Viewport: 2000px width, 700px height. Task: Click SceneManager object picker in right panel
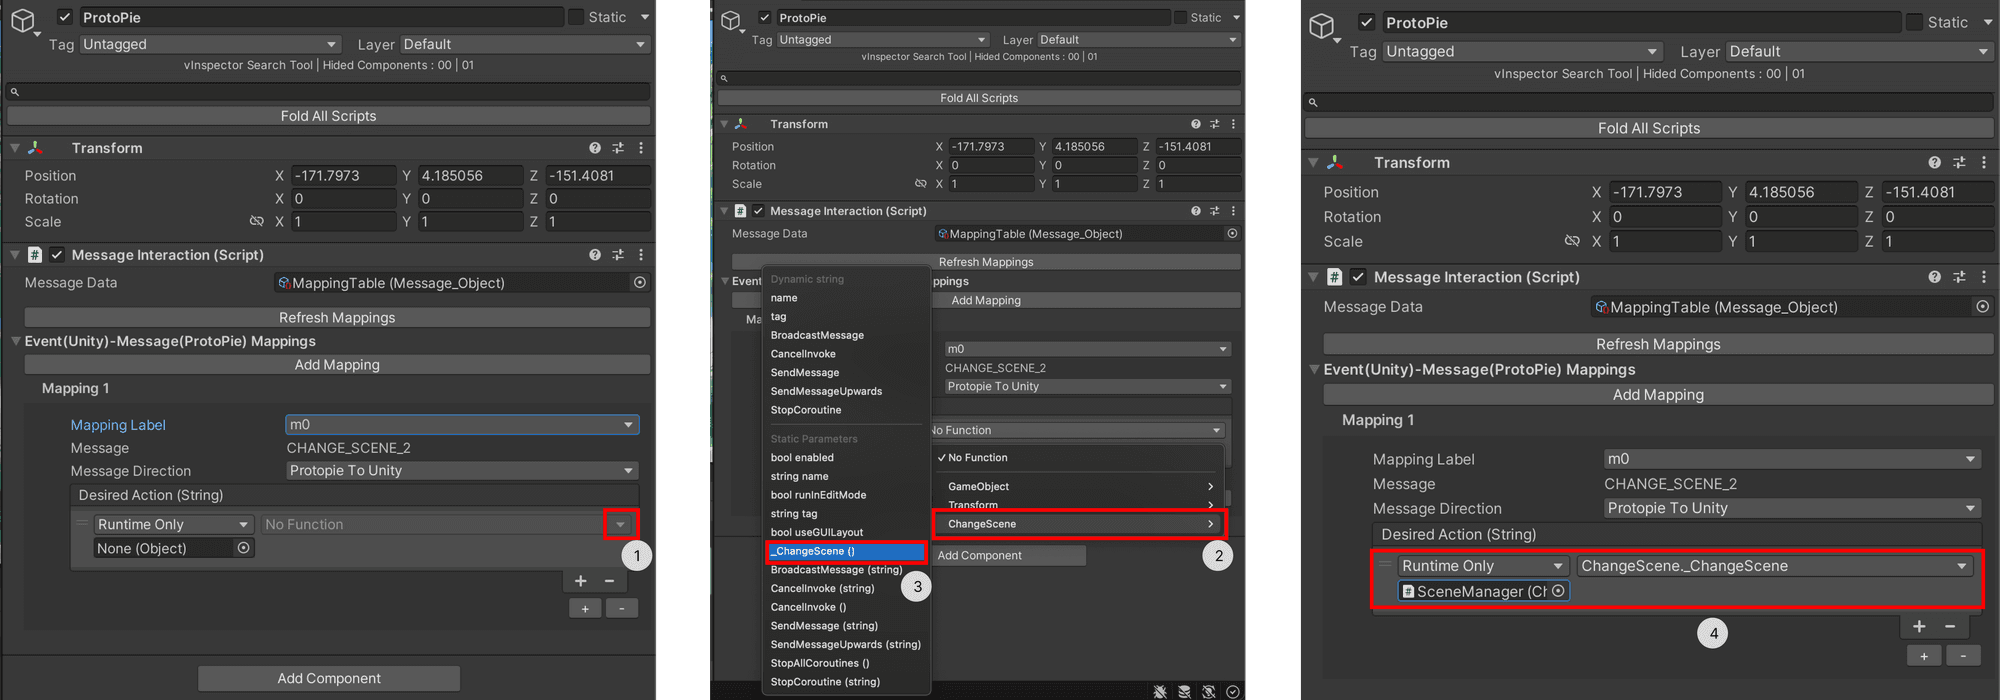(x=1558, y=591)
